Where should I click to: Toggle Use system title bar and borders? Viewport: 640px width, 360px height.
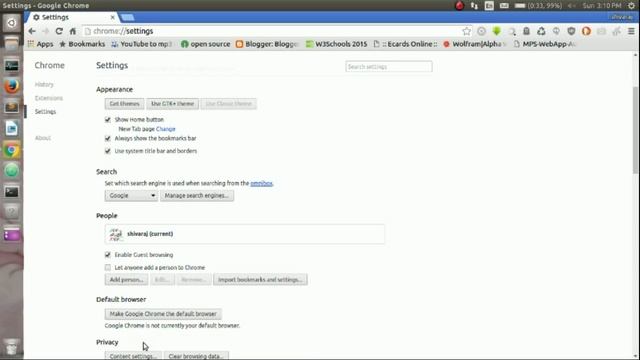click(x=108, y=151)
